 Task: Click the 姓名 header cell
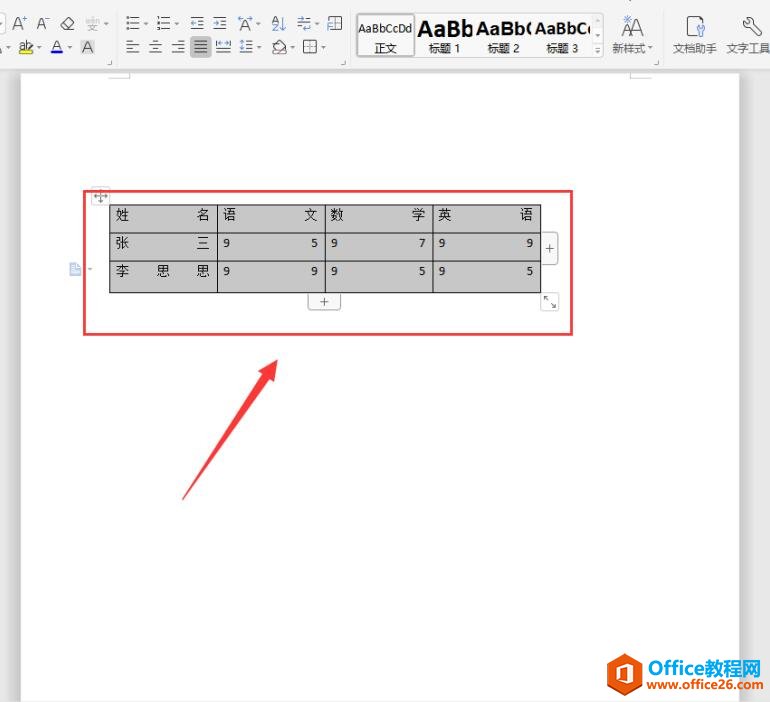164,219
